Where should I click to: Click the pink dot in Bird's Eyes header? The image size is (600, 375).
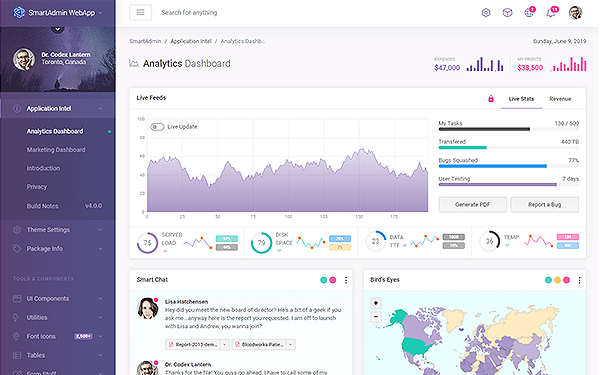(x=566, y=280)
